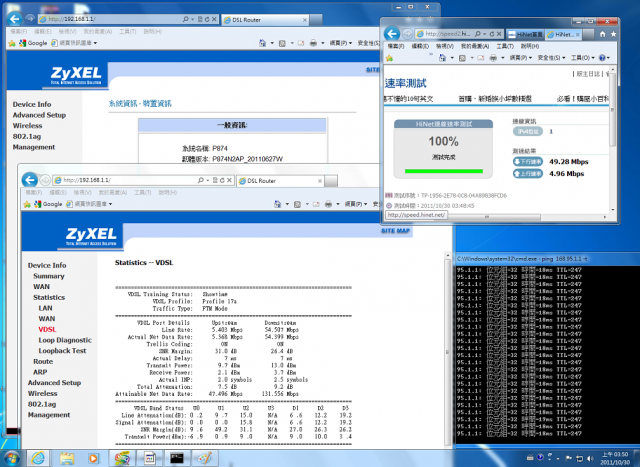Click the printer icon in the rear router window toolbar

click(x=313, y=43)
